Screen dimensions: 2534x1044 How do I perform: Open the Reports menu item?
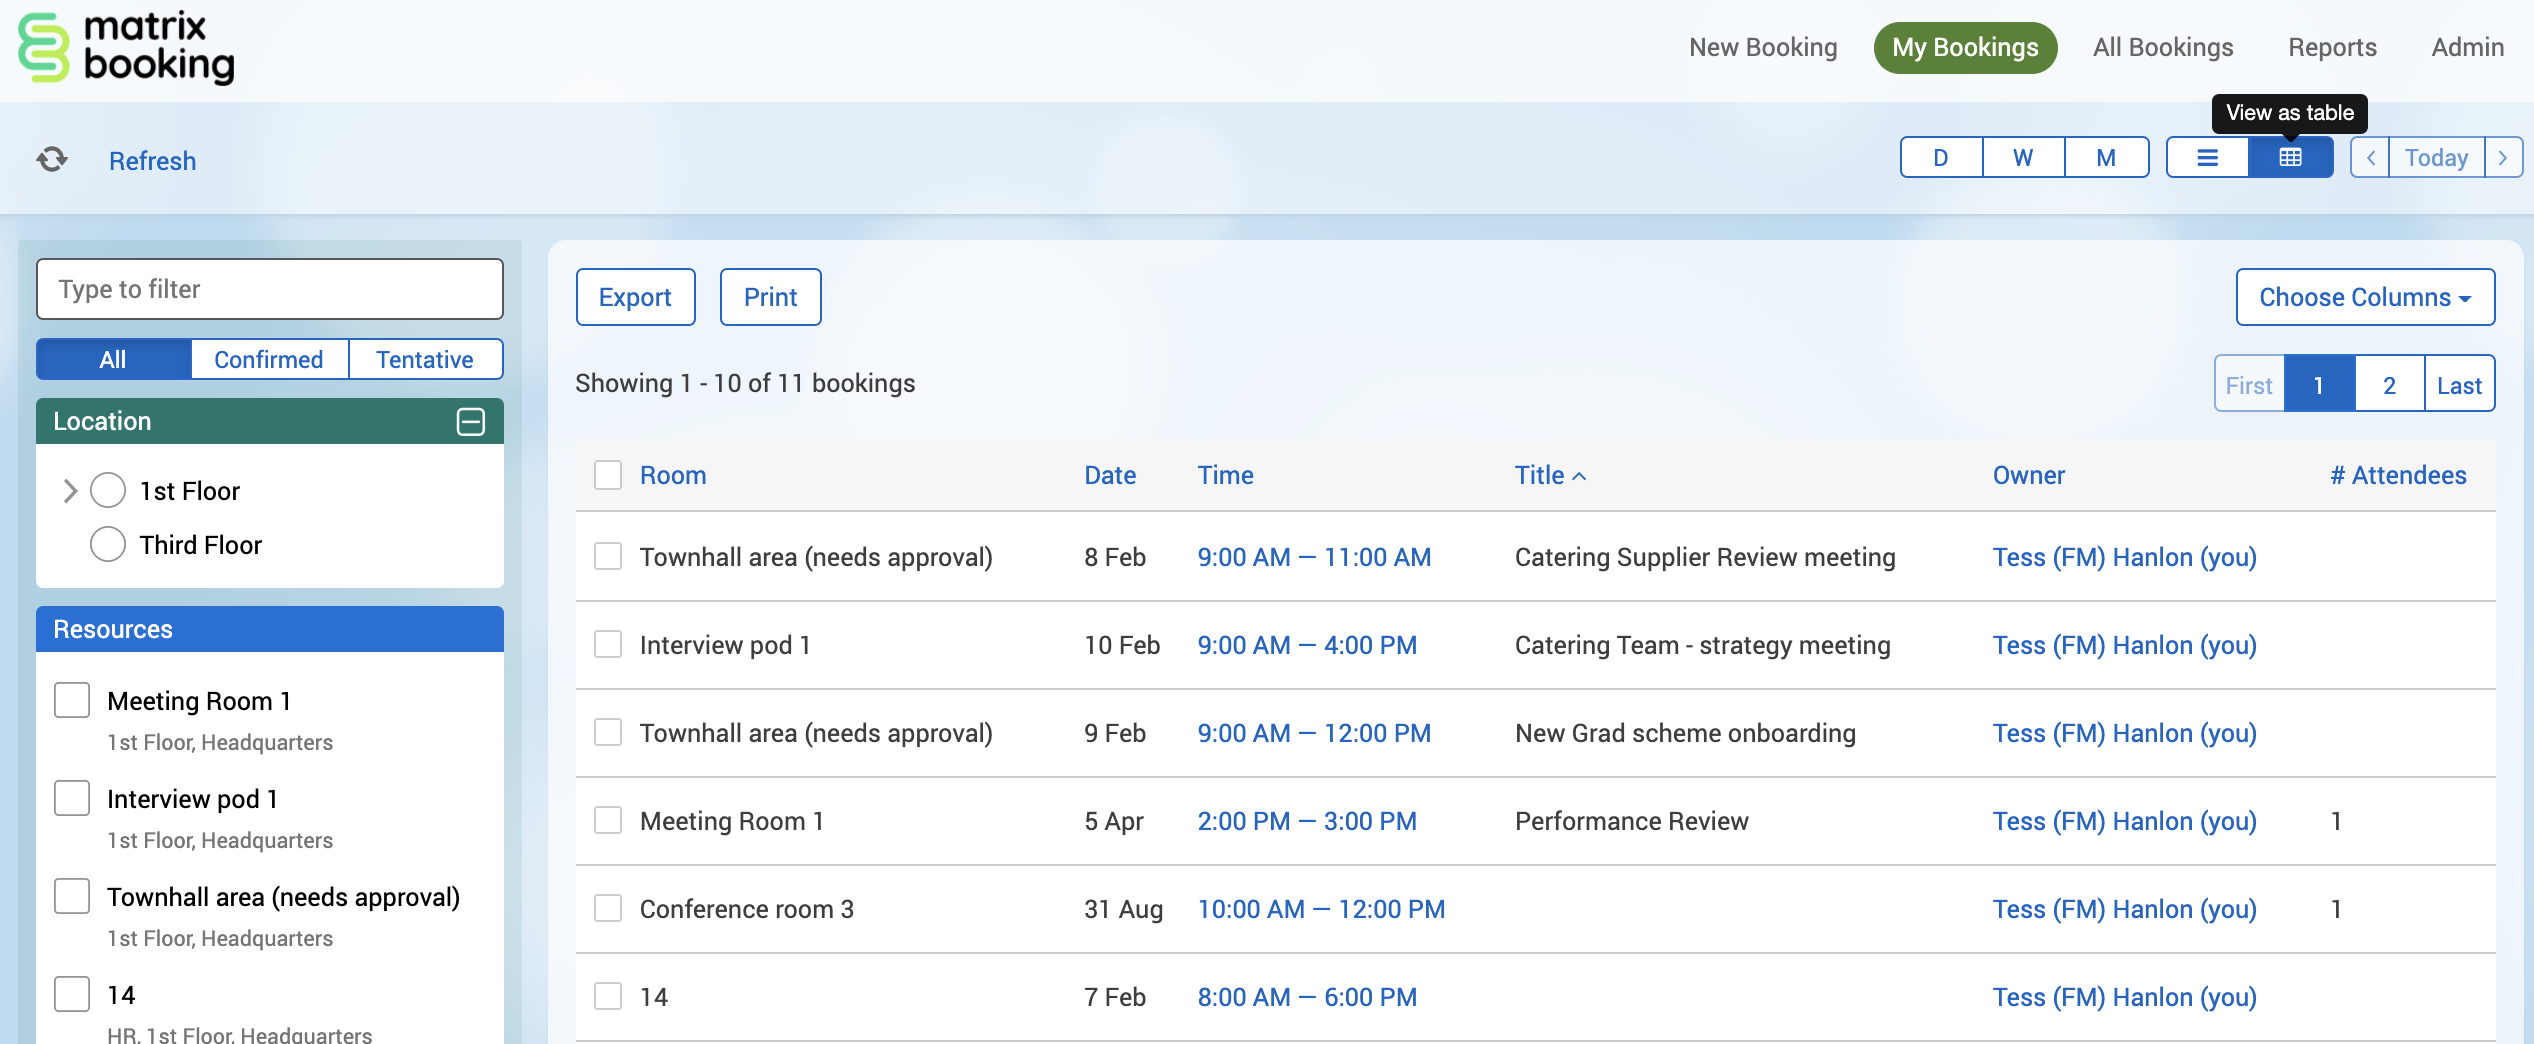2332,47
